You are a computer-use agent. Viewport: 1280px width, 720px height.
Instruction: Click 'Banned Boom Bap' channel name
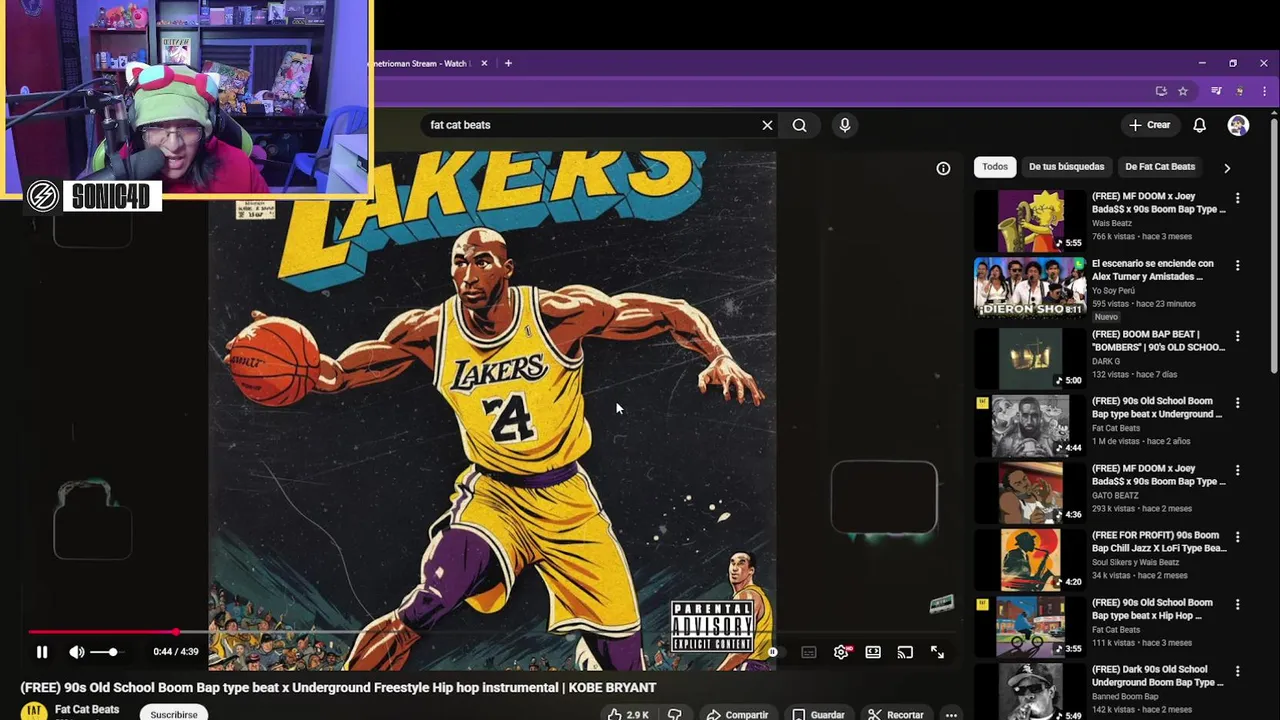tap(1125, 696)
